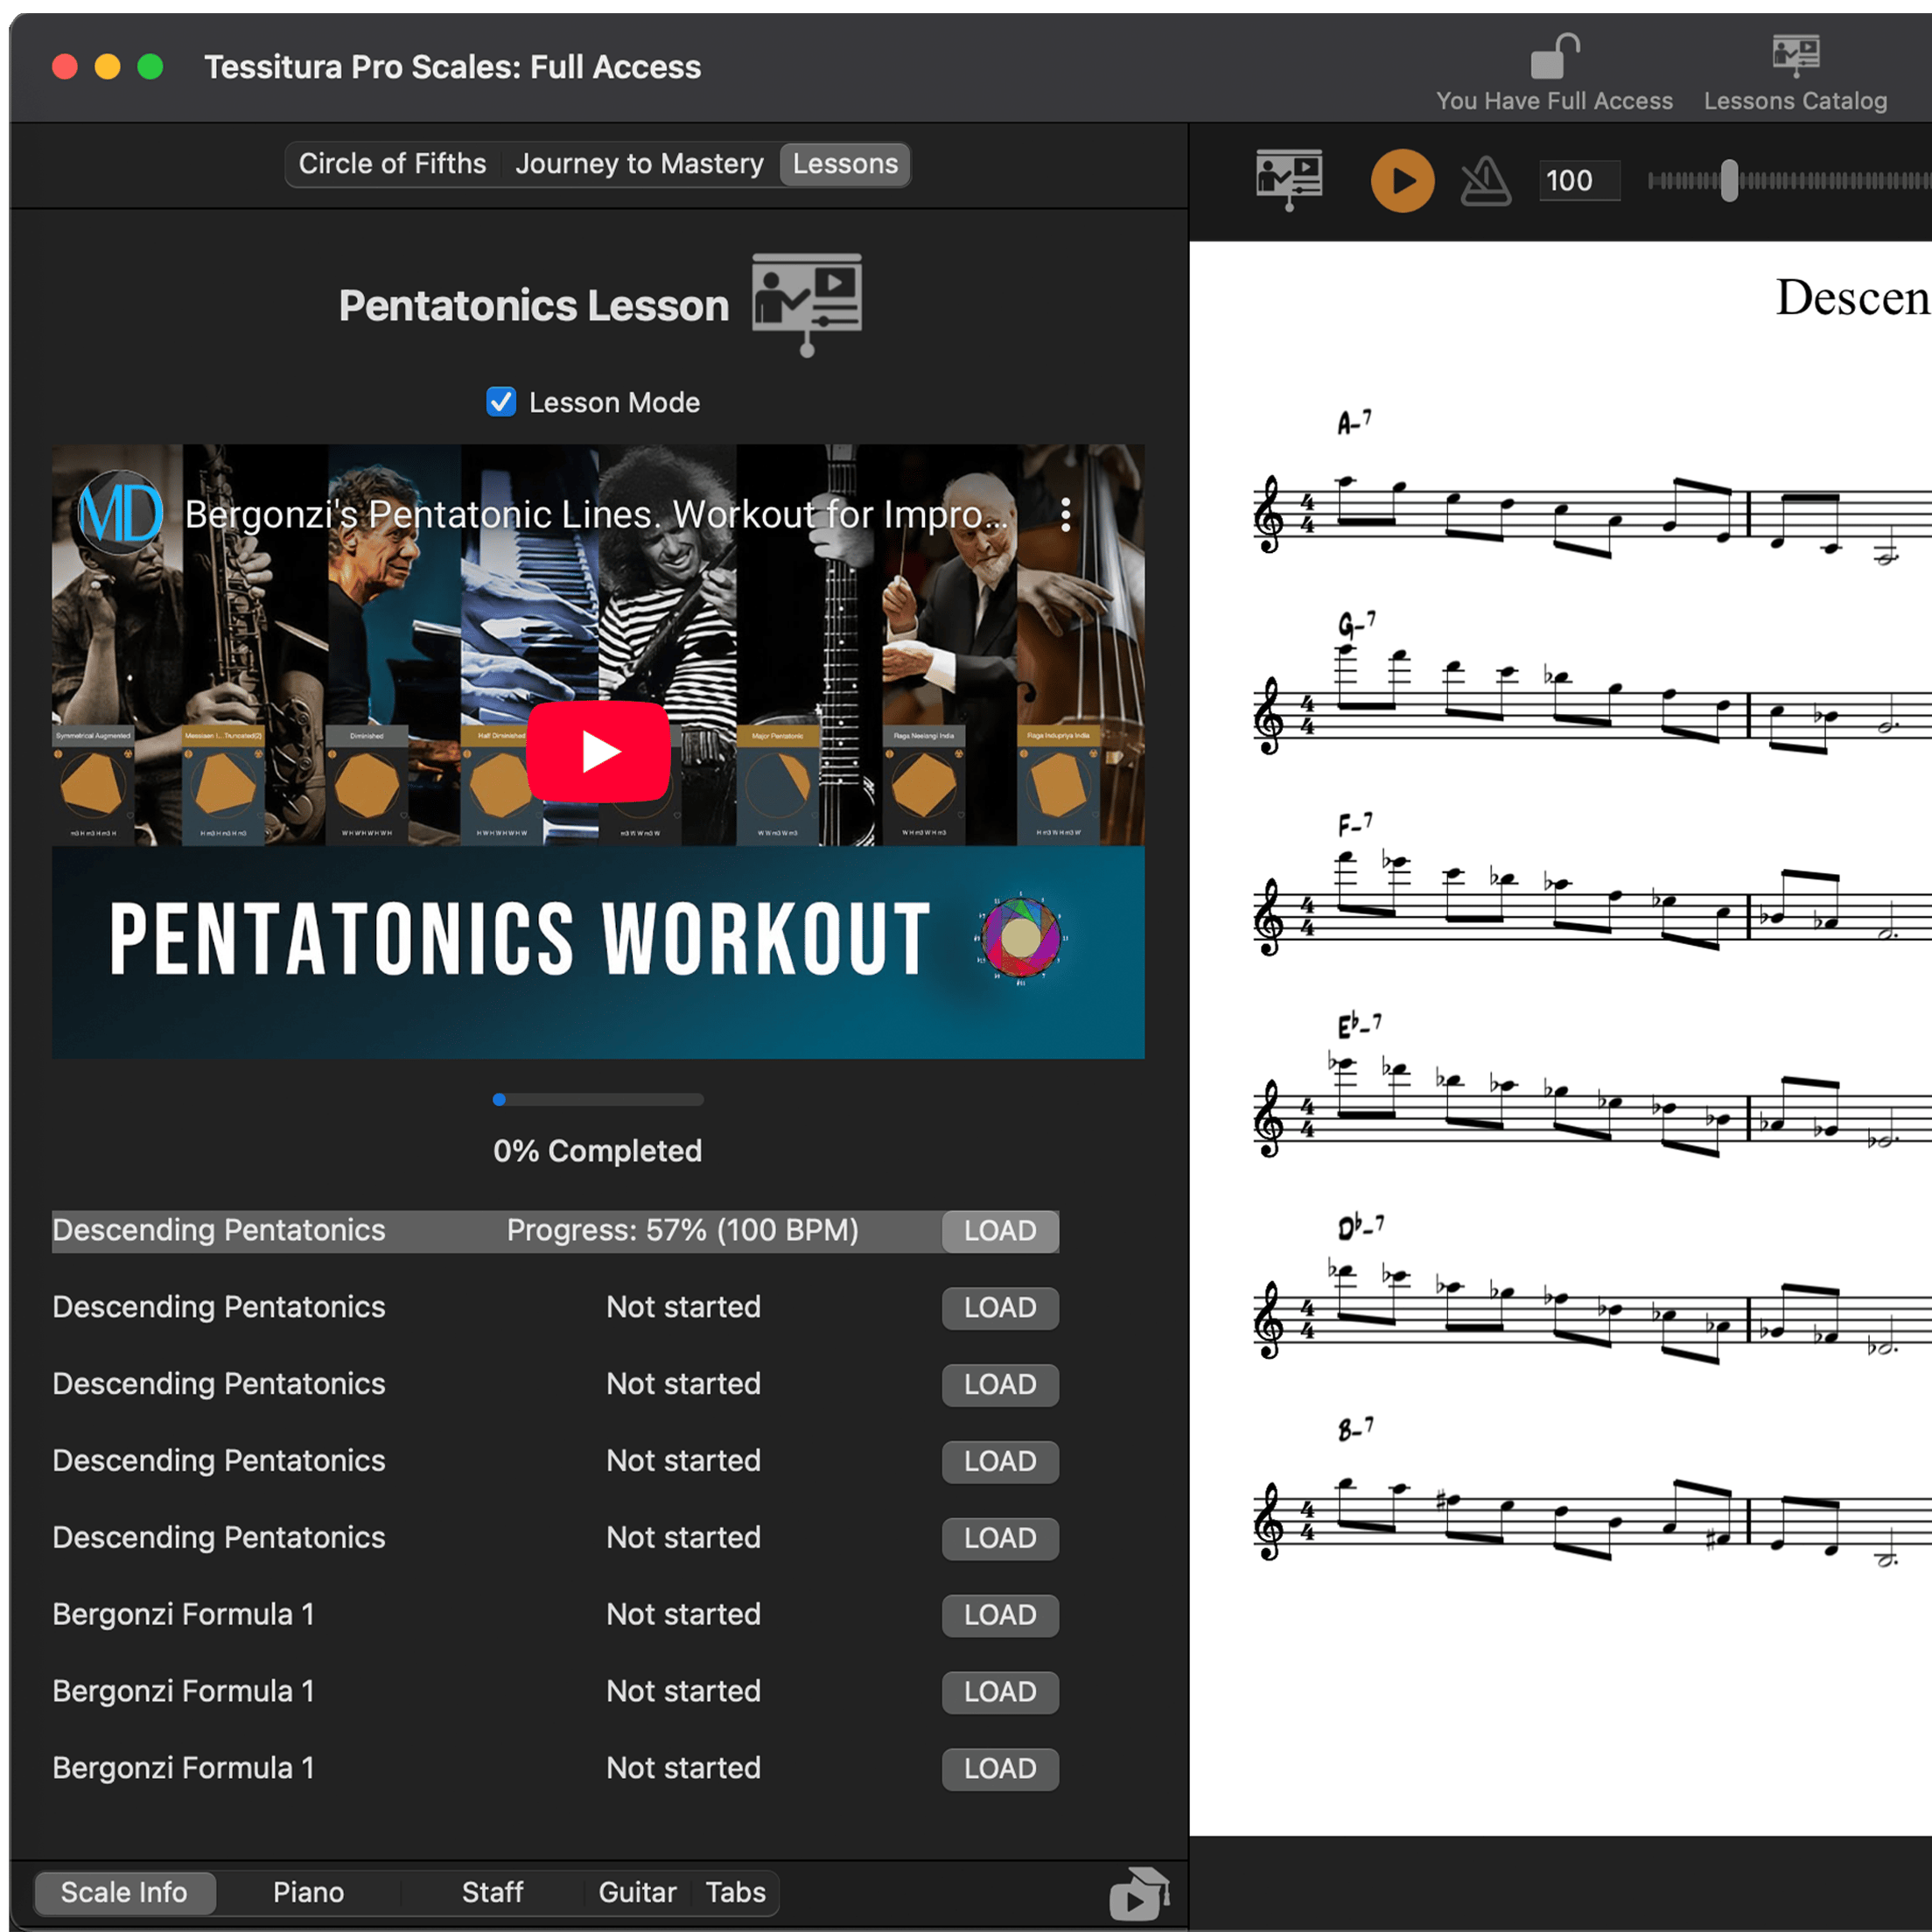Viewport: 1932px width, 1932px height.
Task: Open the Scale Info tab
Action: coord(124,1892)
